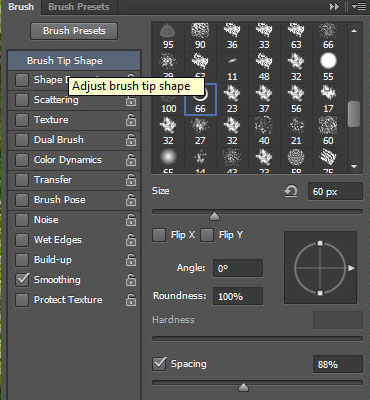Enable the Texture checkbox
370x400 pixels.
tap(22, 120)
